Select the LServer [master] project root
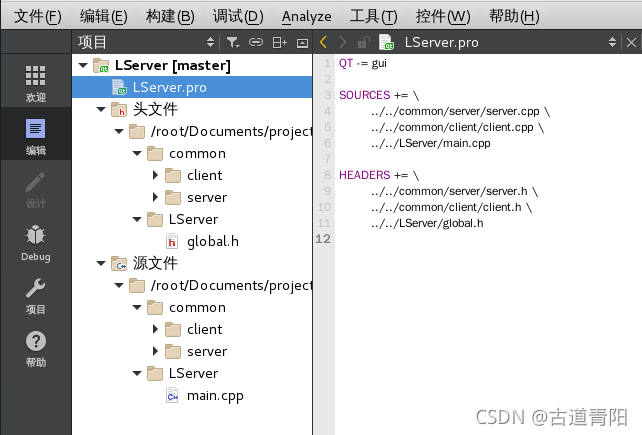This screenshot has width=642, height=435. click(172, 66)
